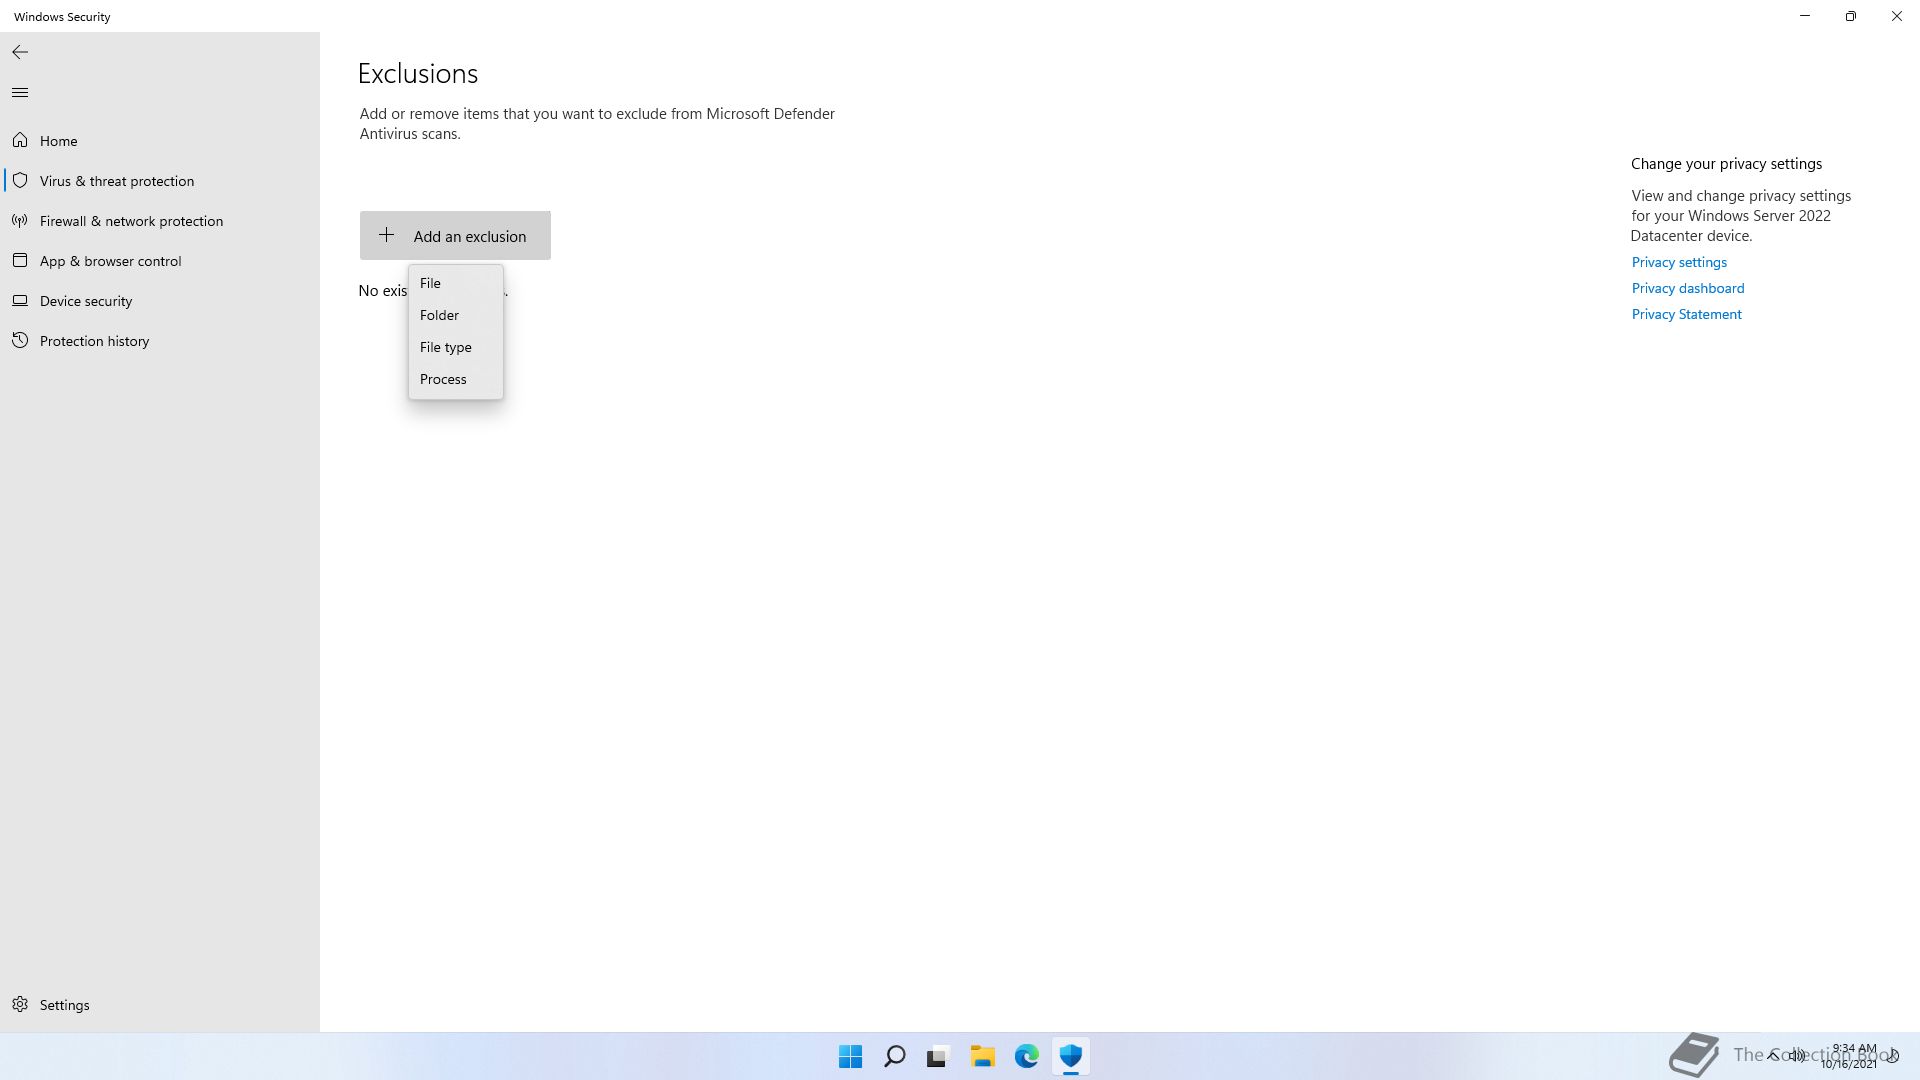The image size is (1920, 1080).
Task: Click the App & browser control window icon
Action: 20,260
